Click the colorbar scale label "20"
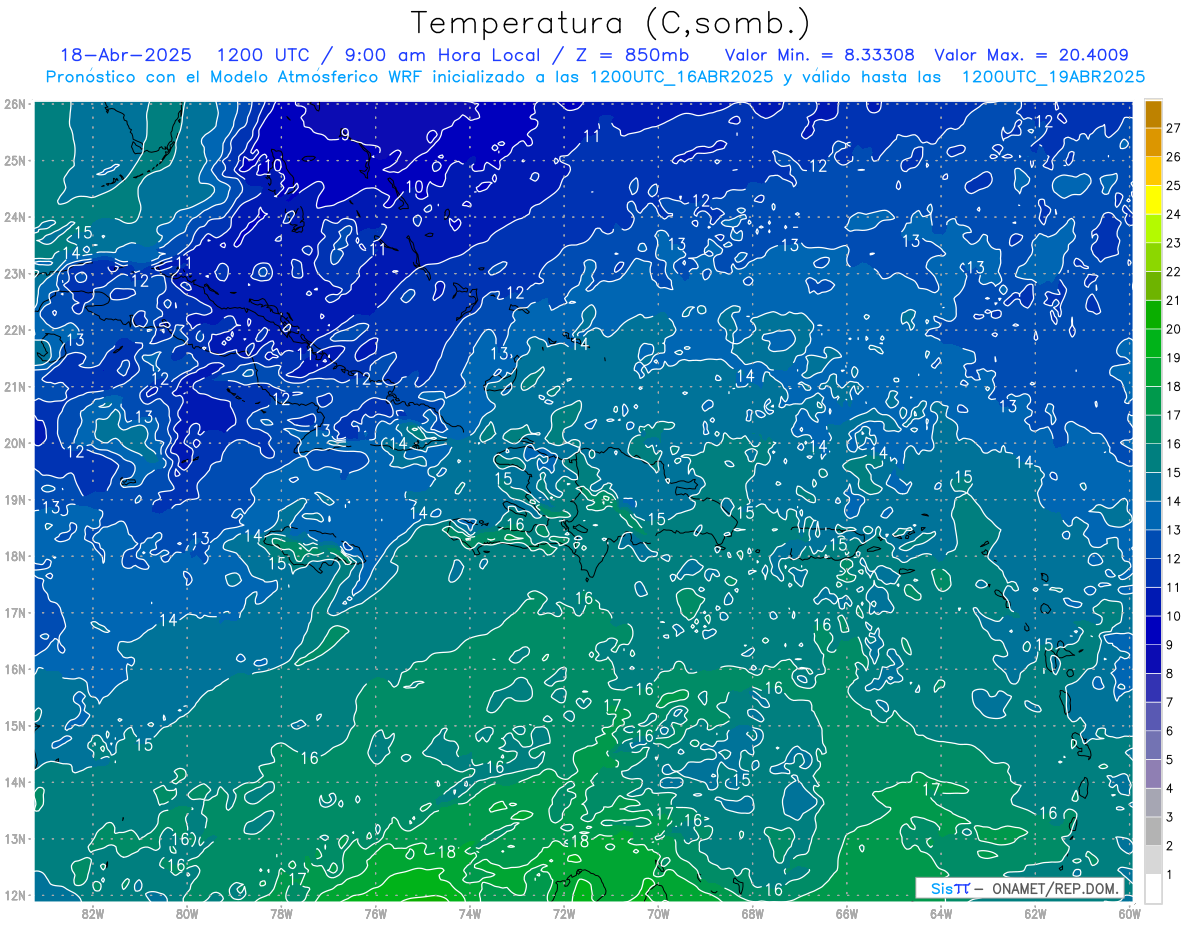This screenshot has height=927, width=1200. [x=1174, y=329]
